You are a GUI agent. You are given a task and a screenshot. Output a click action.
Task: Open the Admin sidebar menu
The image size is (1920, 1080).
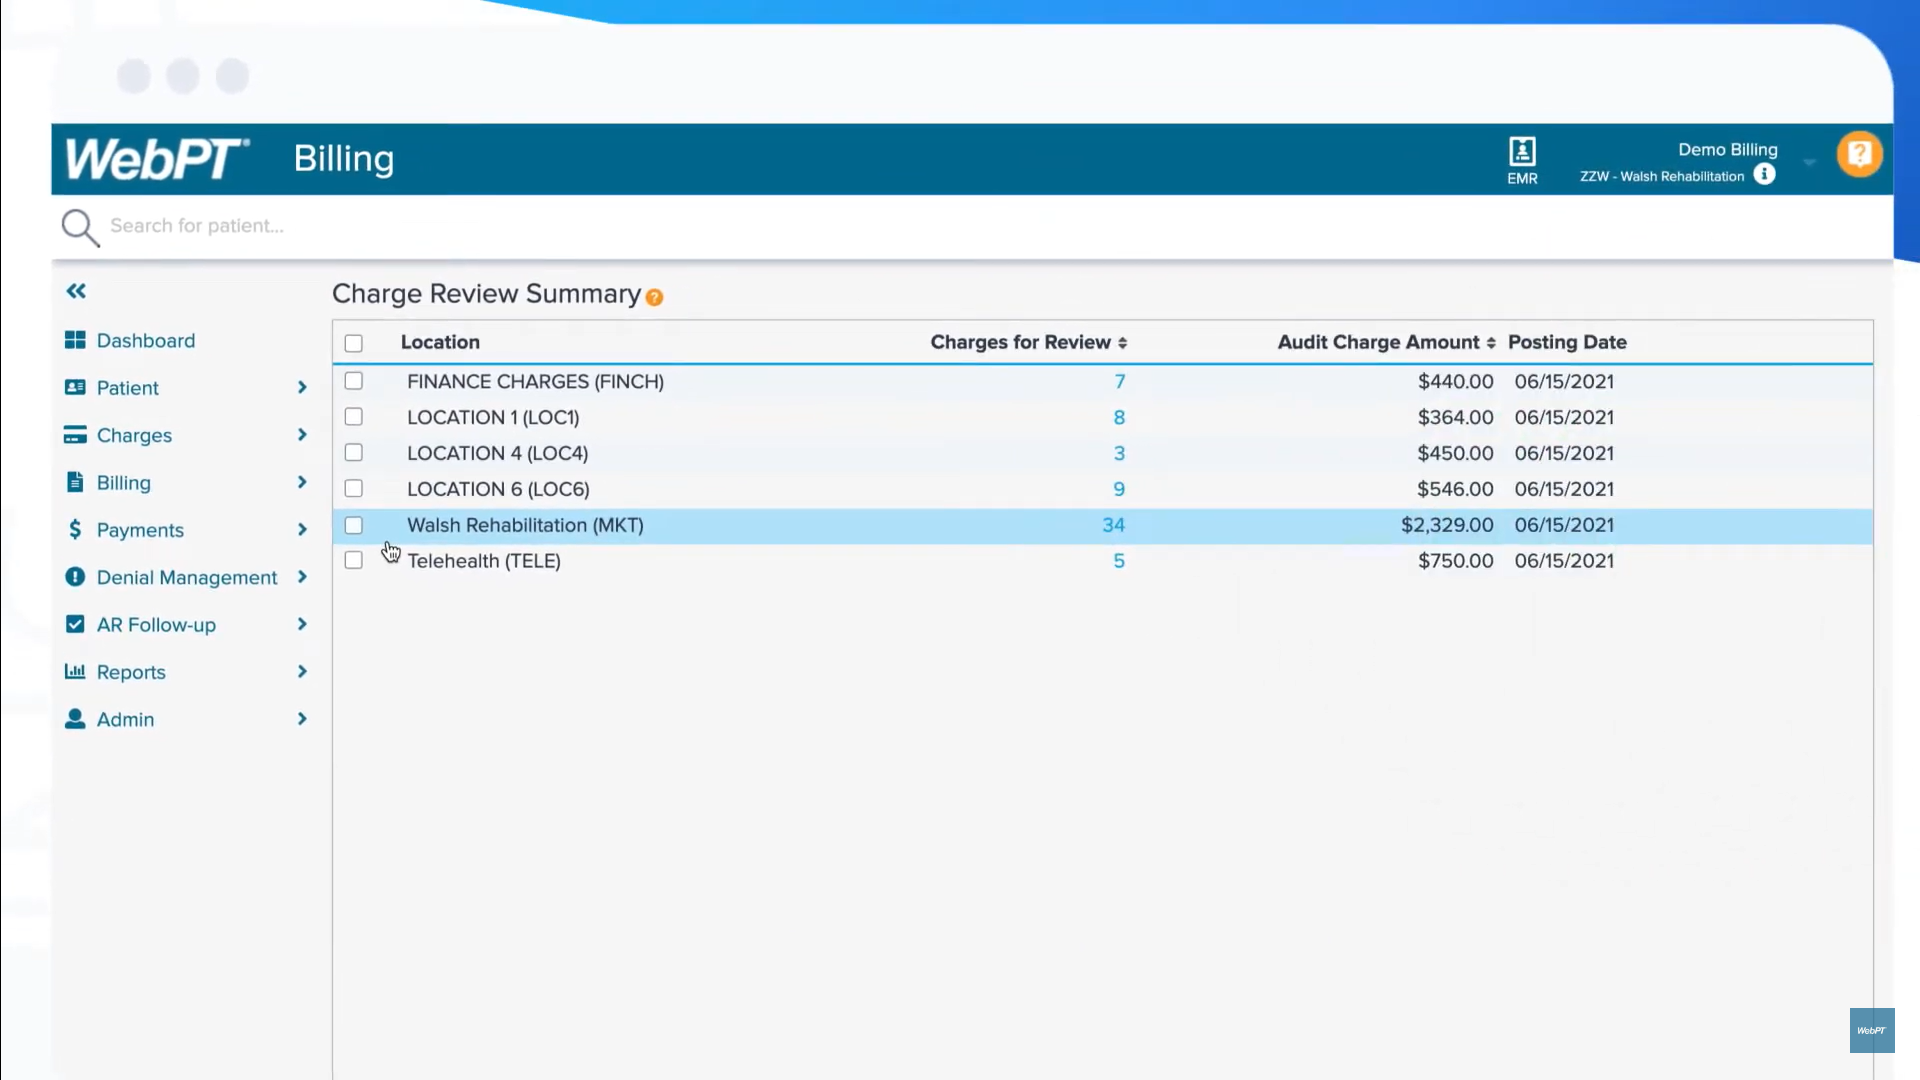(125, 720)
